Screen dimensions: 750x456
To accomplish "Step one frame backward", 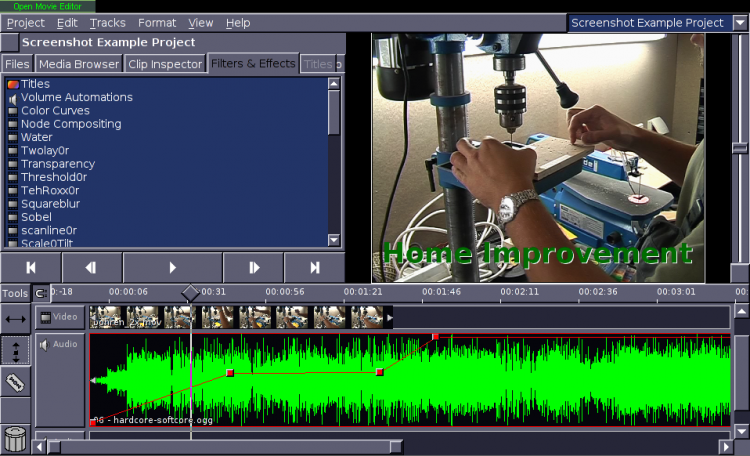I will 91,267.
